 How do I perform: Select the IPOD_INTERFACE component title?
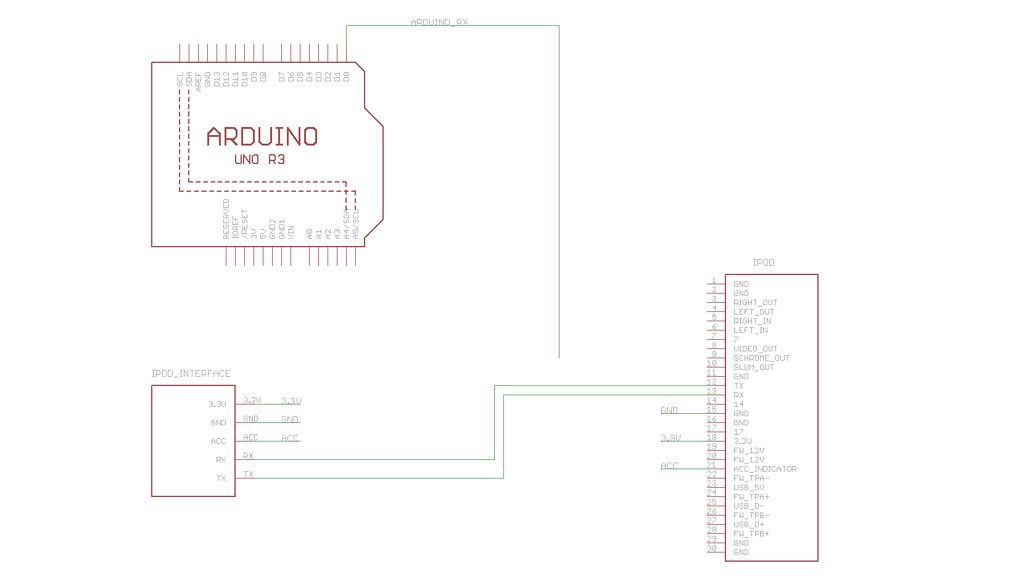190,373
